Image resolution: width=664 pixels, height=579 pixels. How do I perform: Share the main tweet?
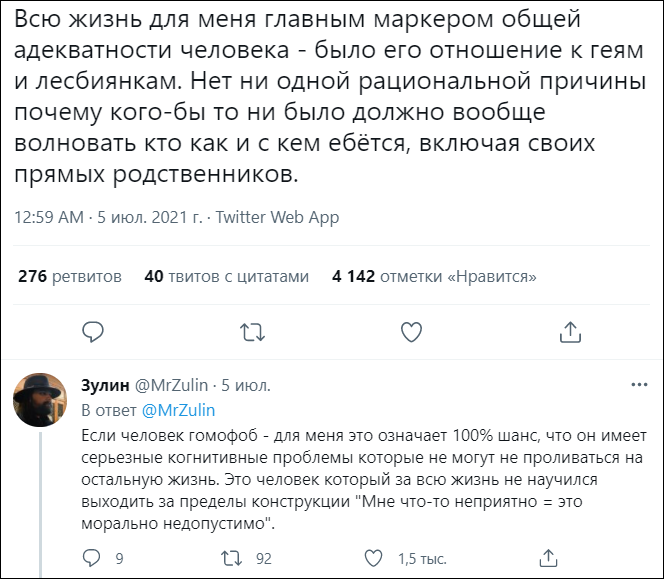[570, 331]
